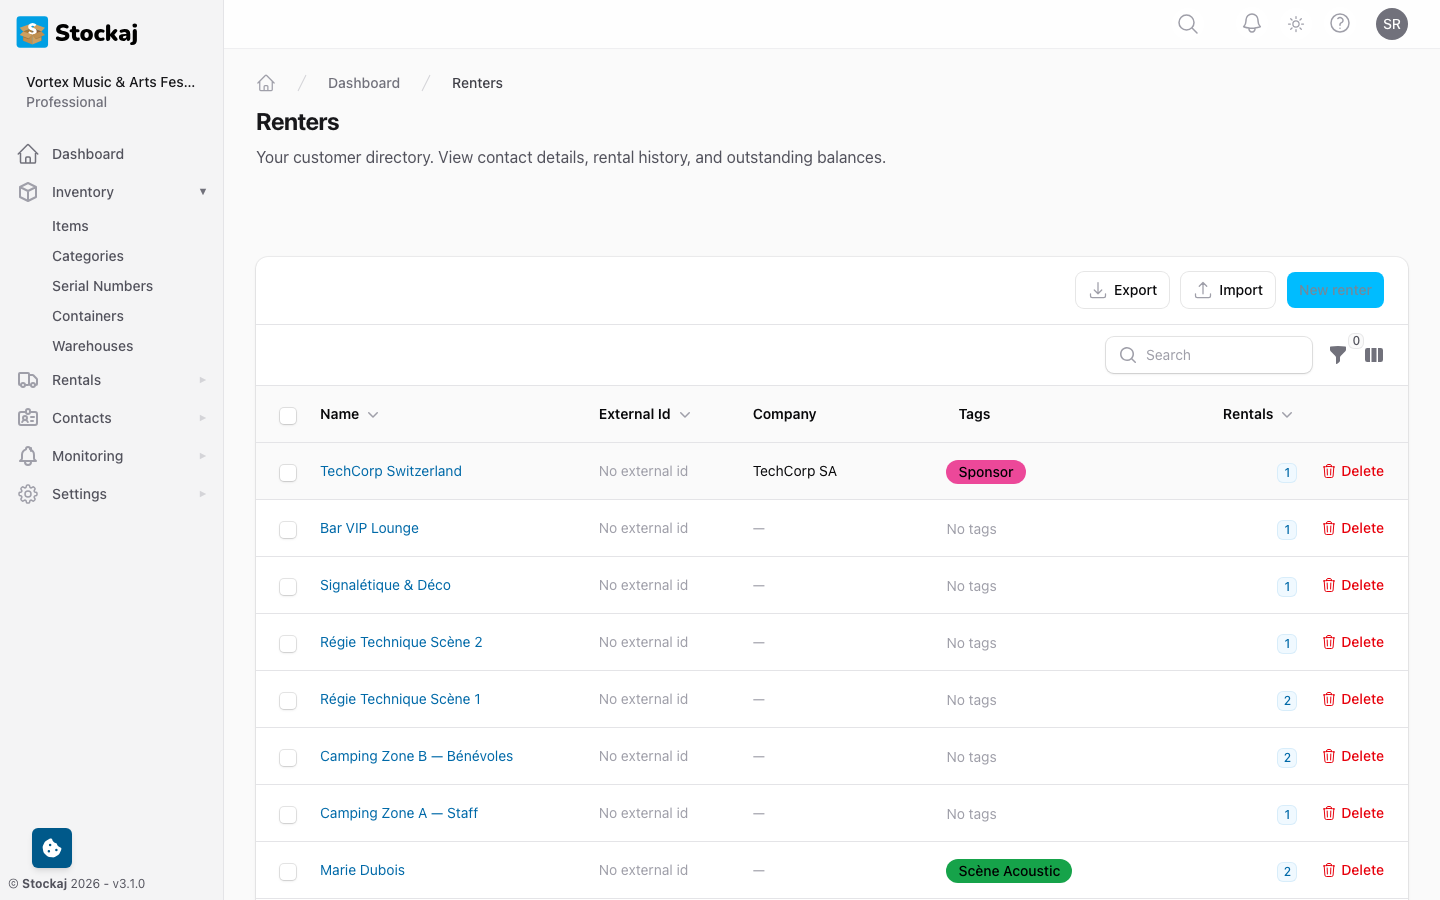The width and height of the screenshot is (1440, 900).
Task: Select the checkbox beside Marie Dubois
Action: tap(288, 871)
